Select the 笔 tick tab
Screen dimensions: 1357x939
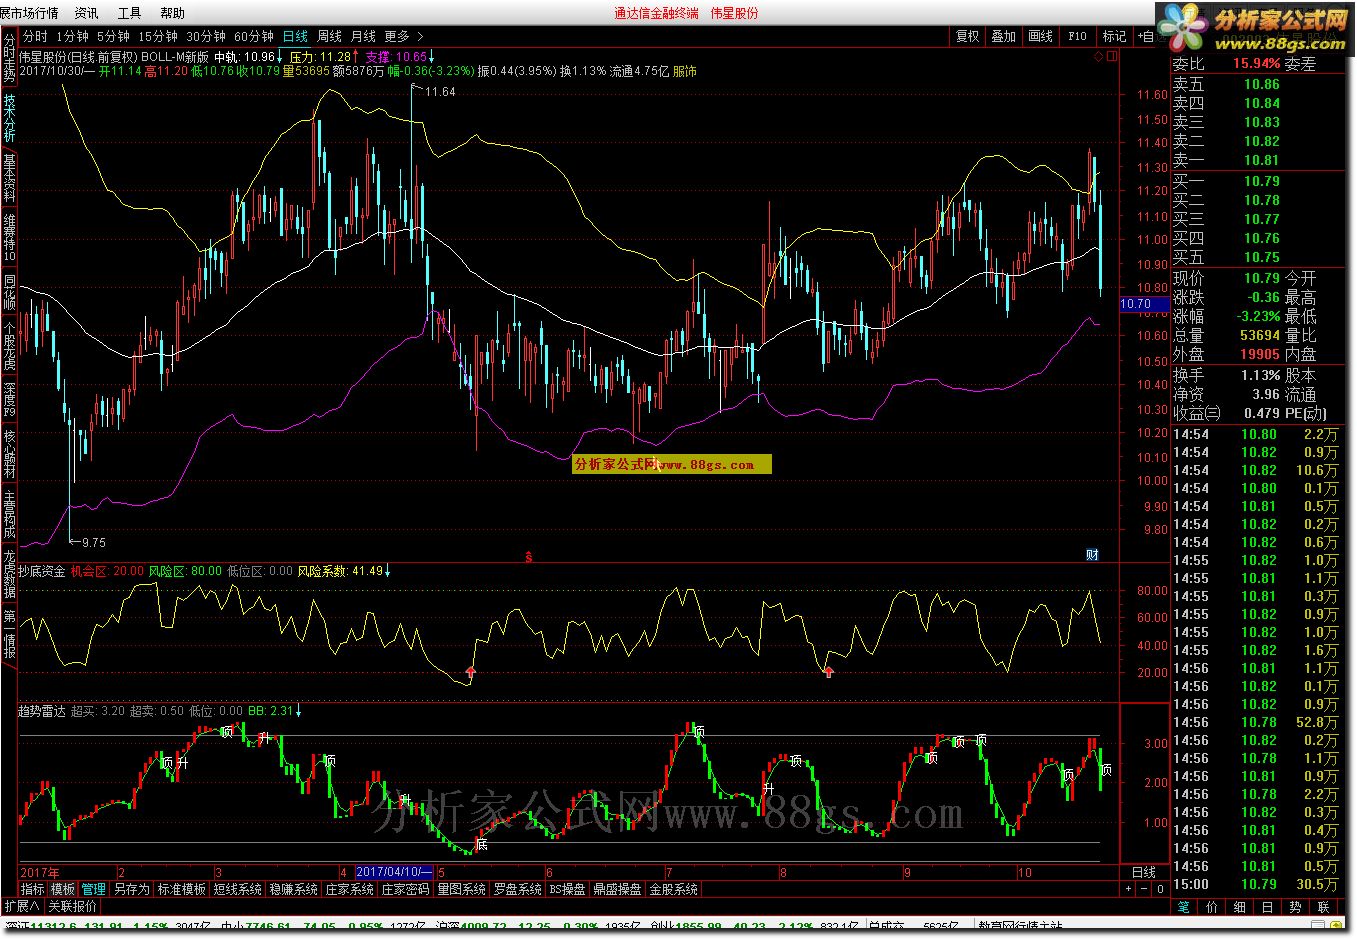pos(1184,907)
